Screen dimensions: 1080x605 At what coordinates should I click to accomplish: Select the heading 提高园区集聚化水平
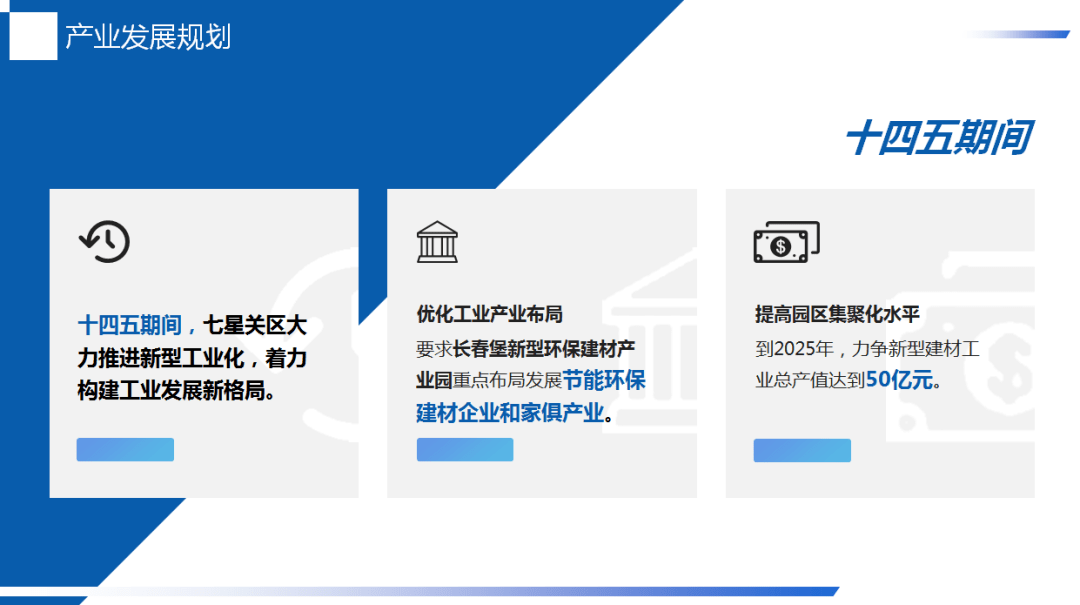[838, 314]
